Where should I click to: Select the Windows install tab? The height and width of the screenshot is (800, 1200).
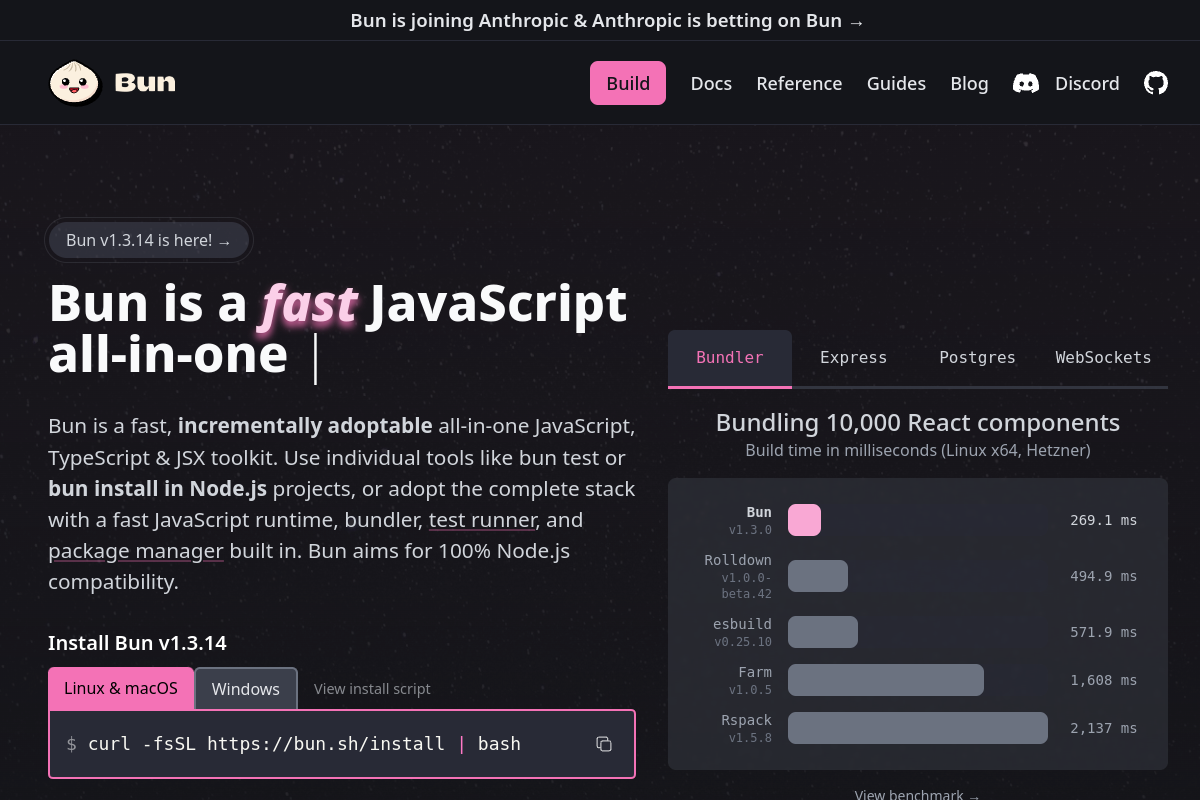coord(246,689)
